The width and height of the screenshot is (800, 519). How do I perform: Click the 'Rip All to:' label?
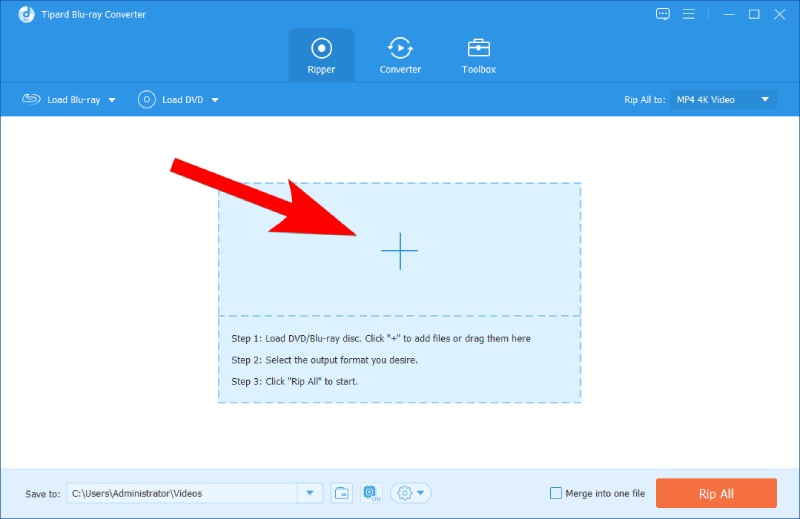coord(644,100)
